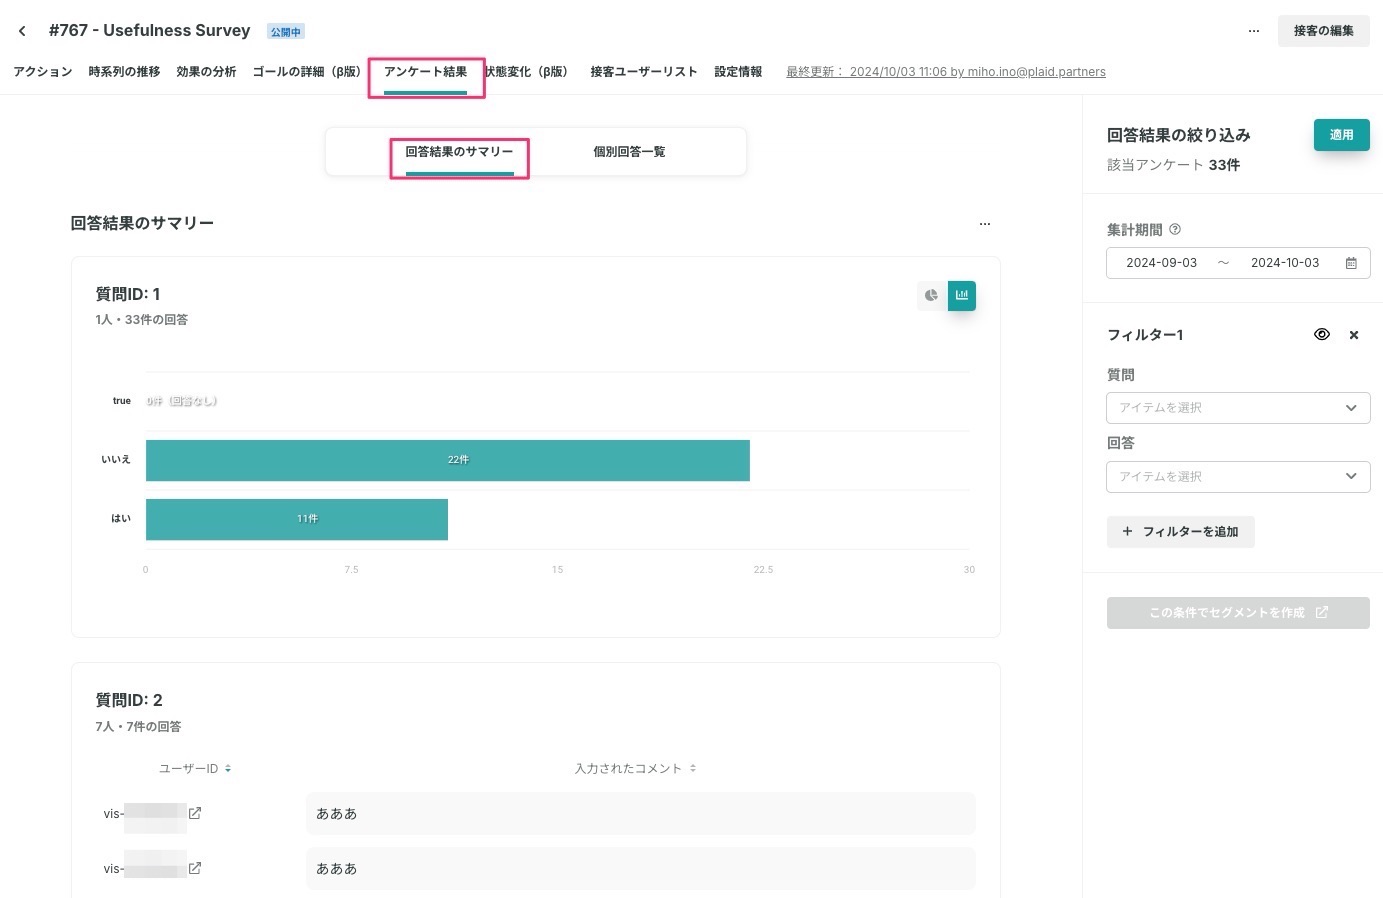Open the ゴールの詳細（β版）tab
Image resolution: width=1383 pixels, height=898 pixels.
pos(309,72)
